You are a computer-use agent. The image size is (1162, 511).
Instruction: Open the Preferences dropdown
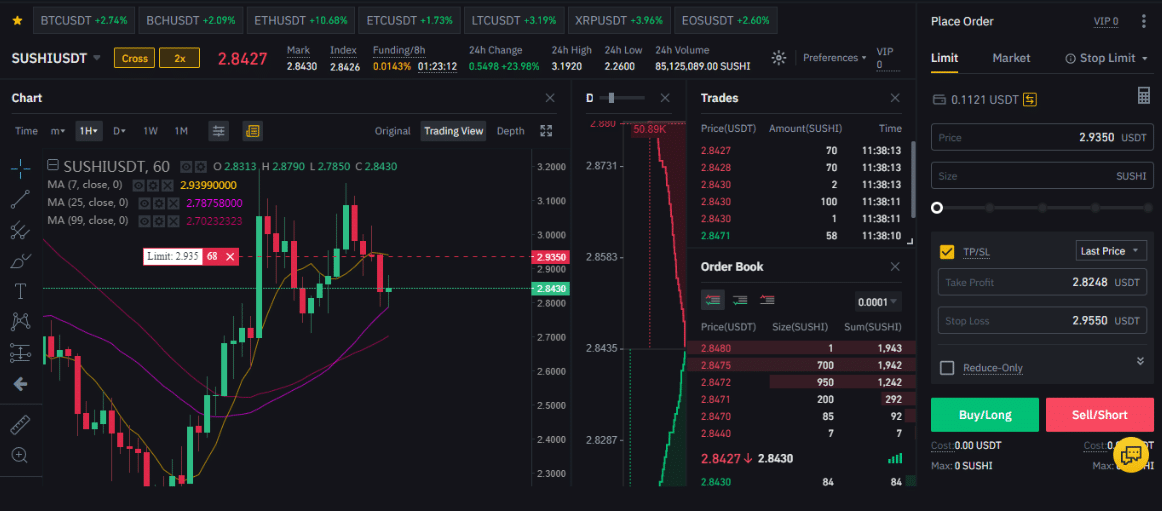click(x=834, y=58)
